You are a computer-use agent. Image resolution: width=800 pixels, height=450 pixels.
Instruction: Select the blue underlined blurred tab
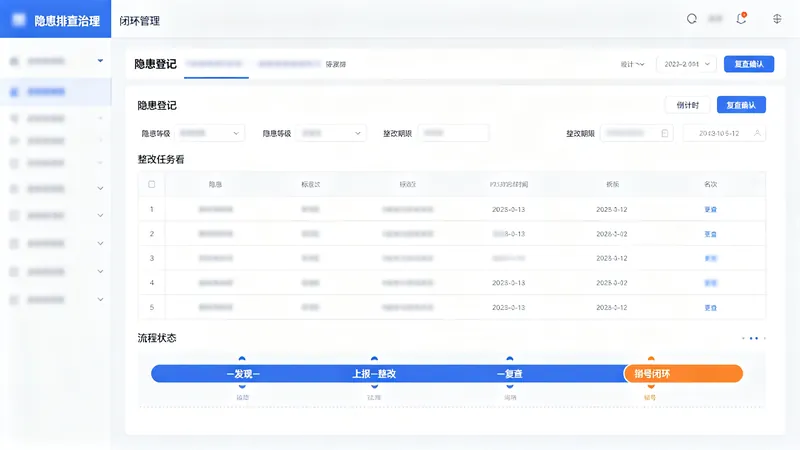[214, 64]
